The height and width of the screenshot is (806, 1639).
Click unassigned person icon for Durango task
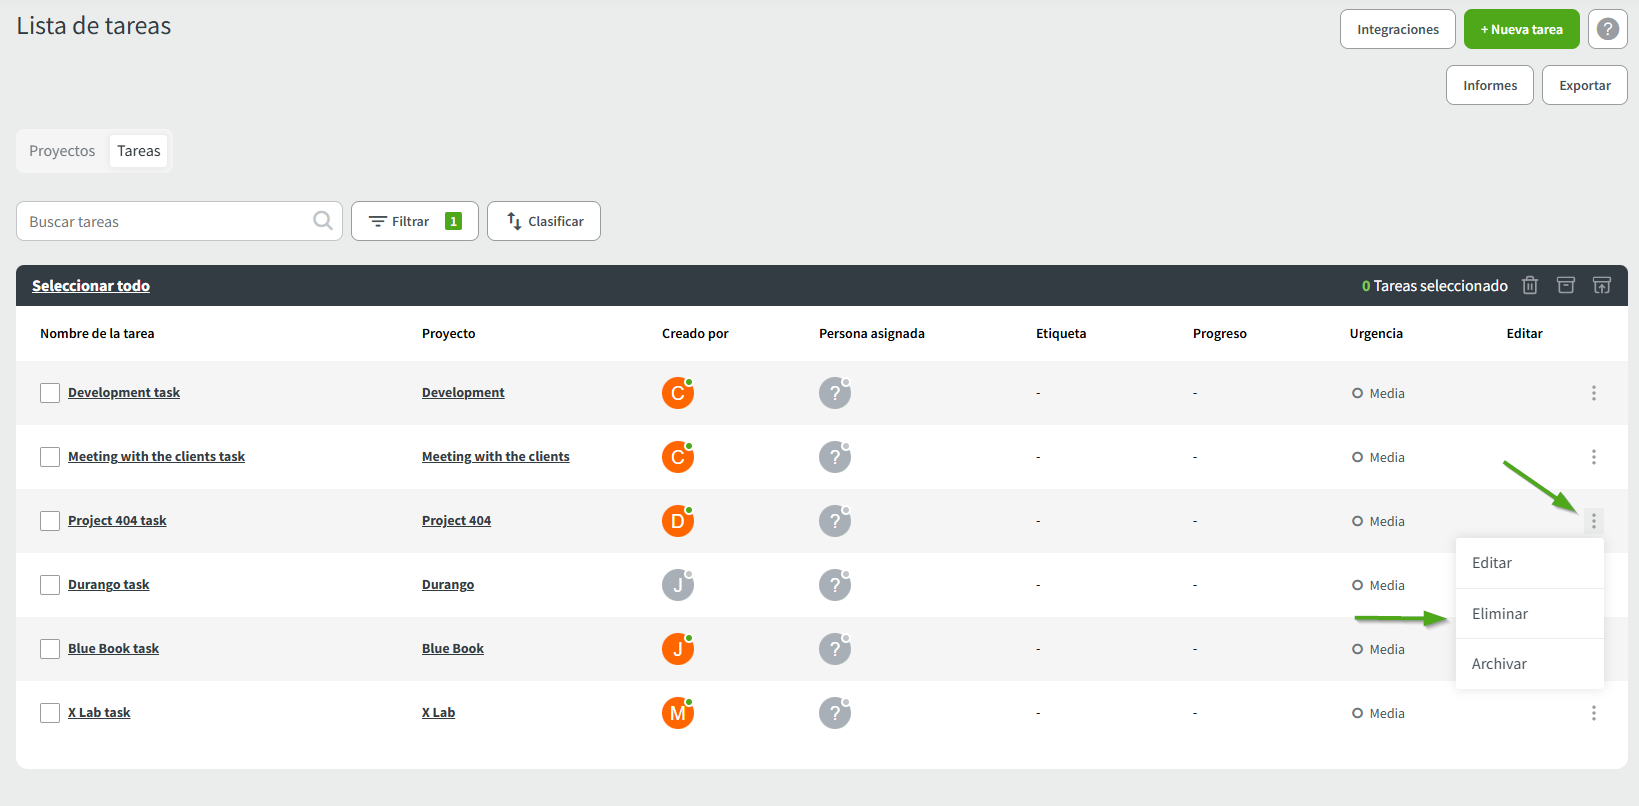pos(834,585)
